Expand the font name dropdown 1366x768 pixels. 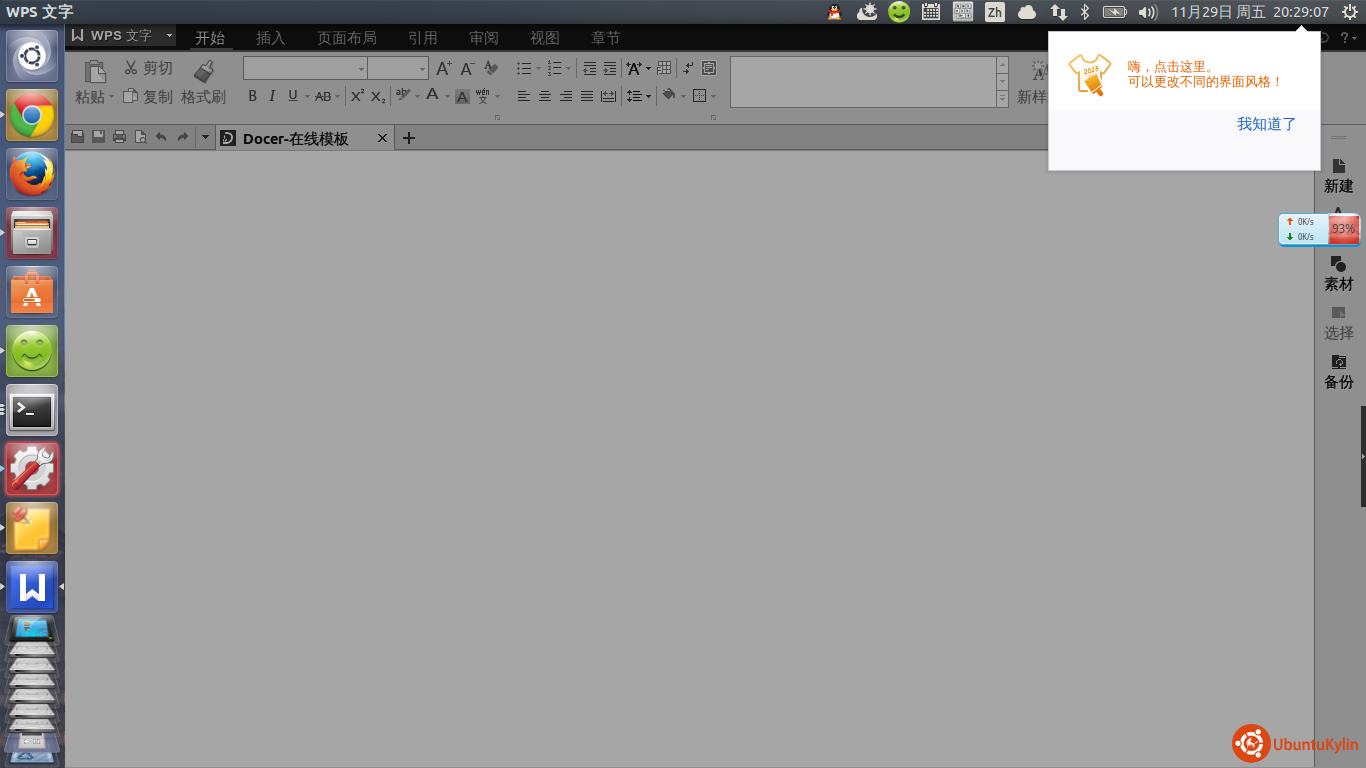coord(361,69)
